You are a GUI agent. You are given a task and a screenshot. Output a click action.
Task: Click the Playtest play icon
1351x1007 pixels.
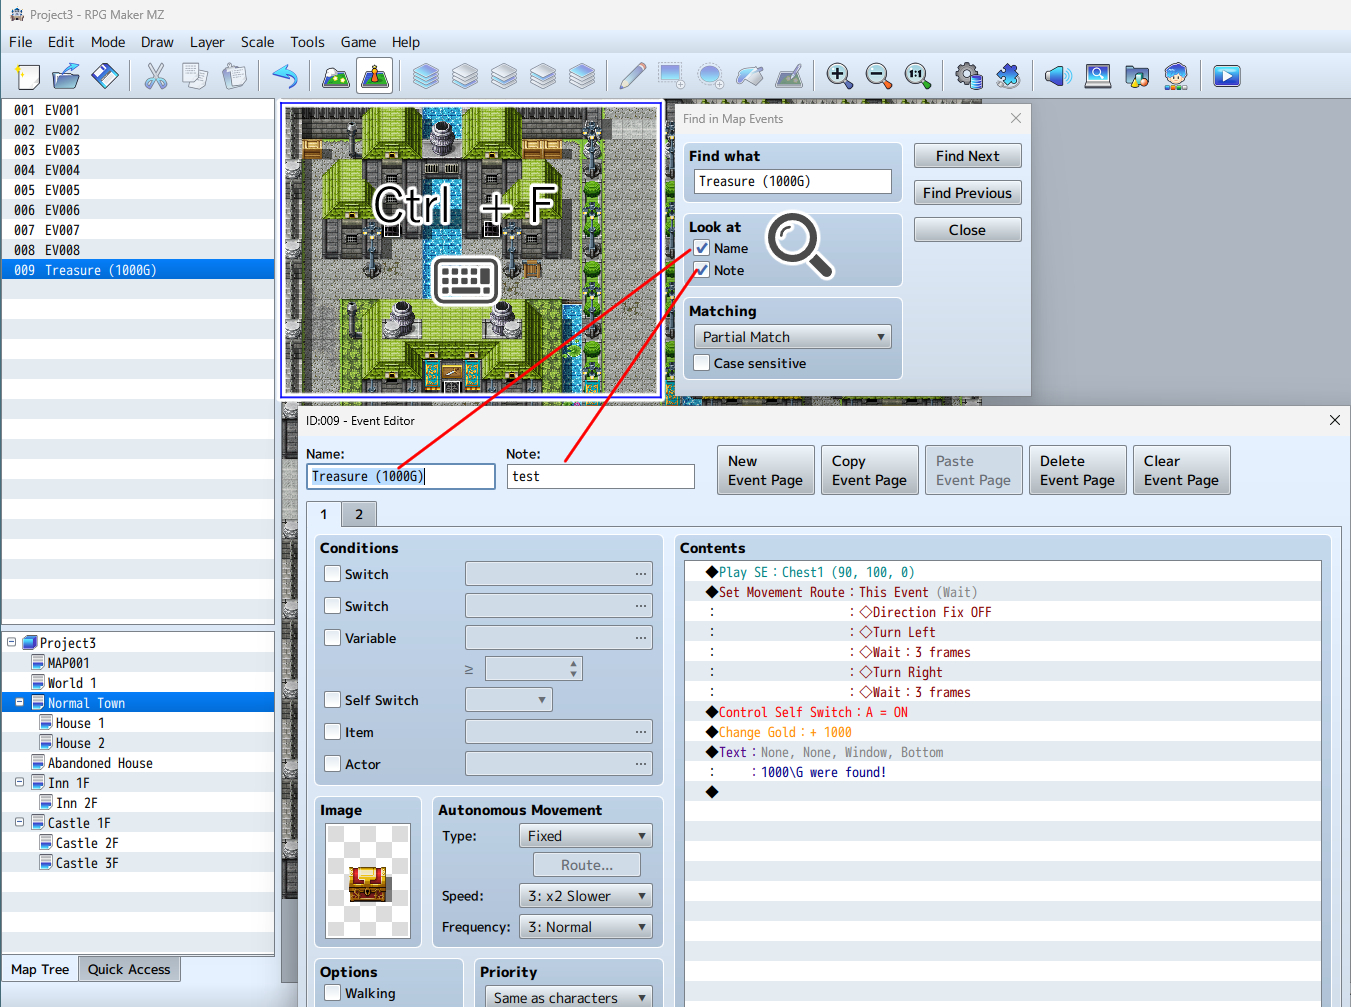(x=1226, y=76)
